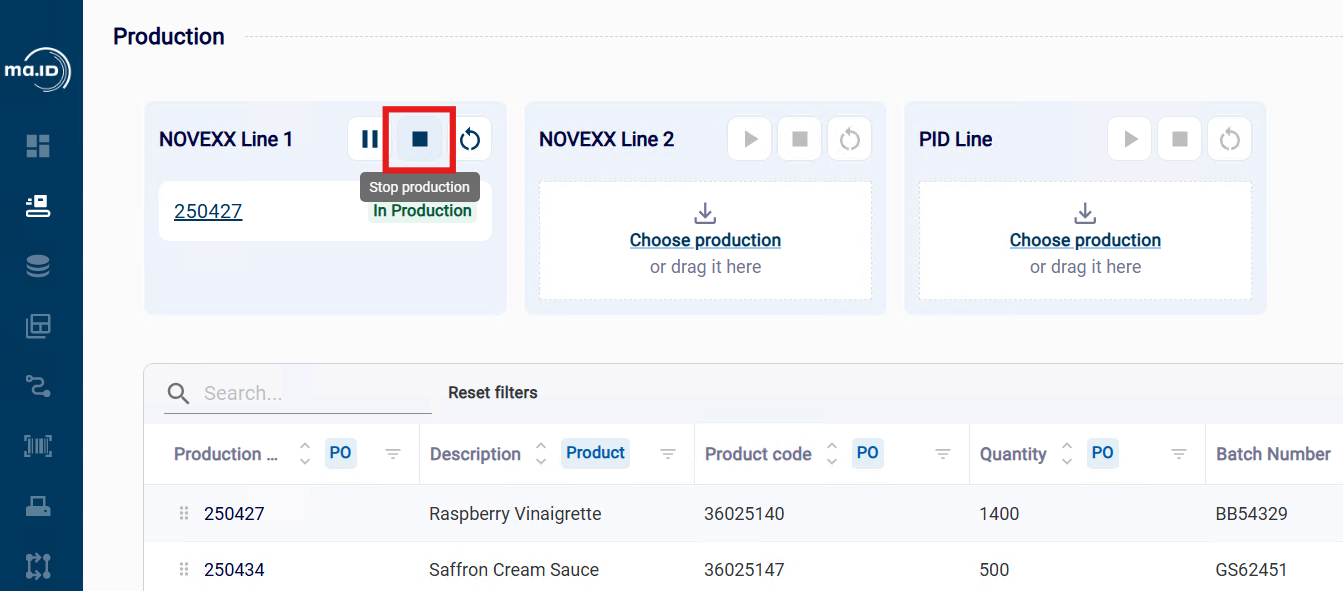Screen dimensions: 1343x591
Task: Toggle the PO tag on Production column
Action: (x=340, y=453)
